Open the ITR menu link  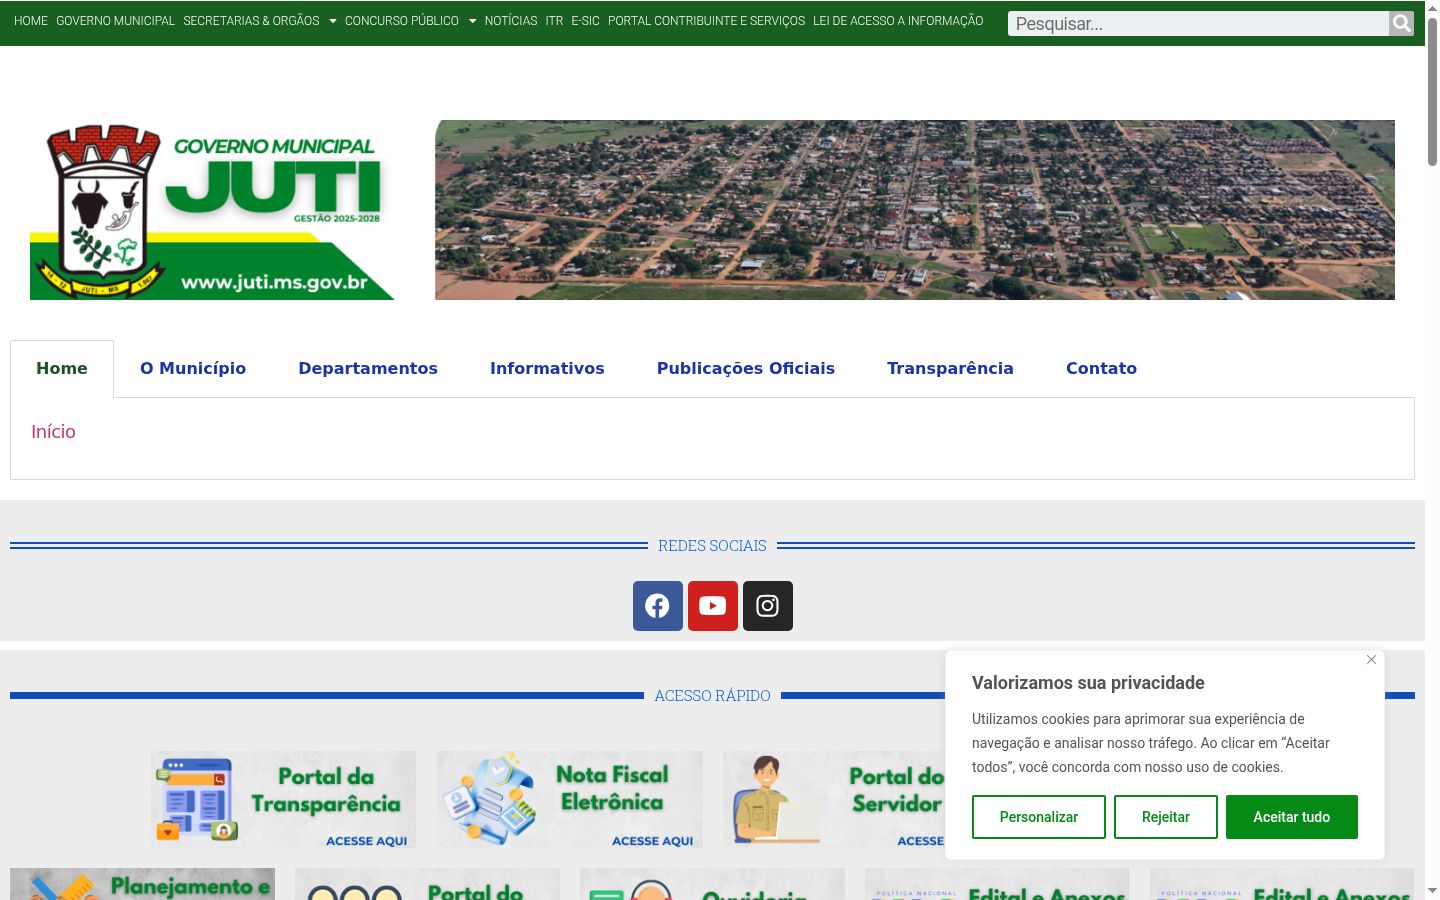coord(554,21)
